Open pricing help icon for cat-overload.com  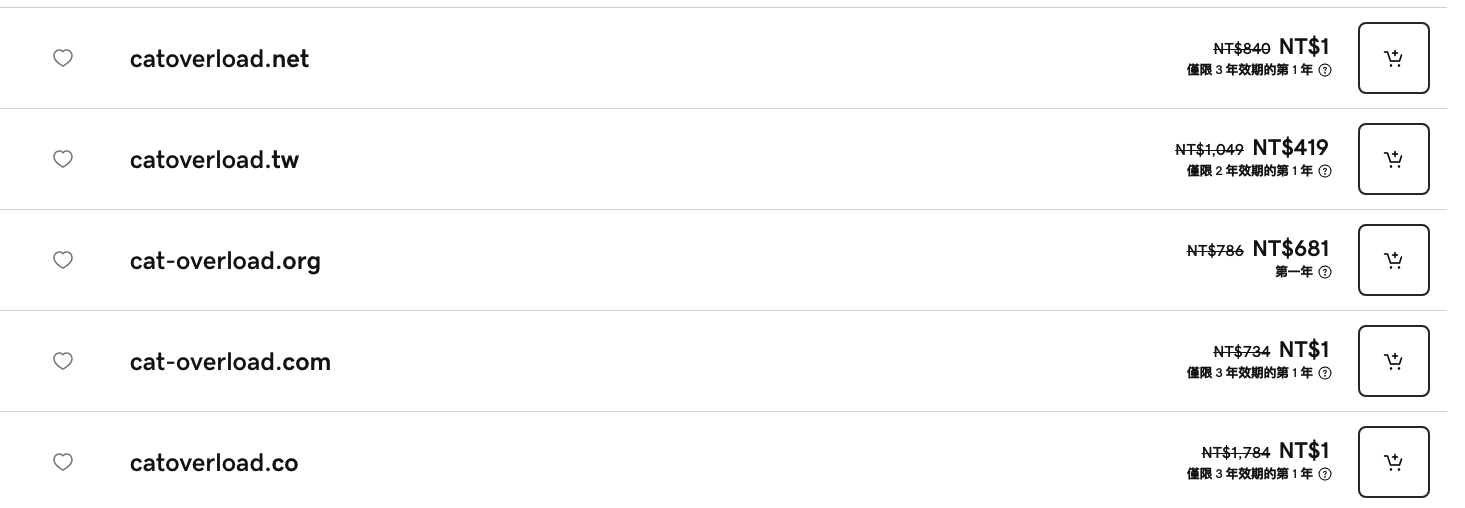pos(1325,373)
